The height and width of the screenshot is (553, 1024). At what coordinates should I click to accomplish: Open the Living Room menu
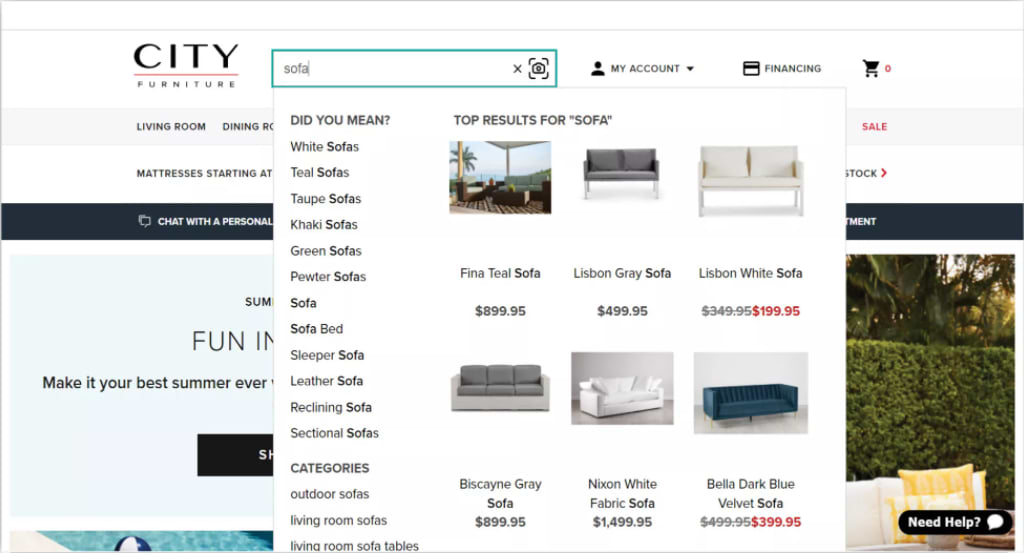[171, 127]
